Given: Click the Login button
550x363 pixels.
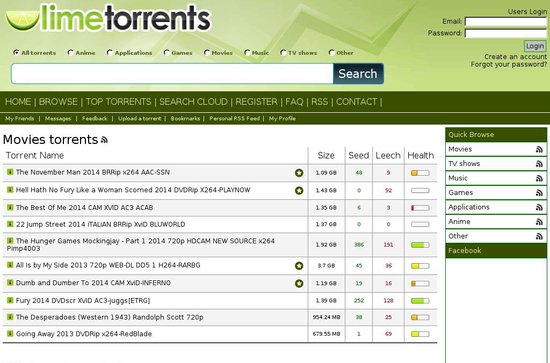Looking at the screenshot, I should [535, 46].
